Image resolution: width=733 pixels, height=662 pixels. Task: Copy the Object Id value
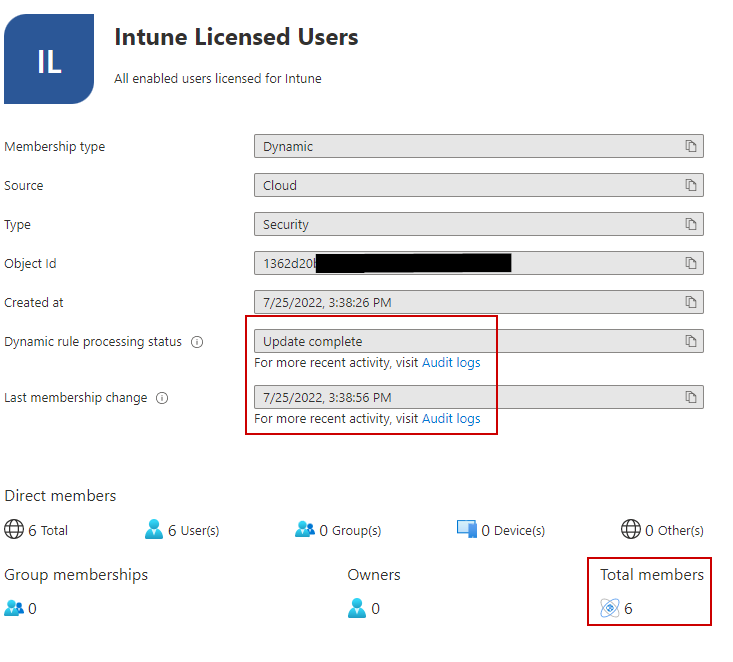point(690,263)
